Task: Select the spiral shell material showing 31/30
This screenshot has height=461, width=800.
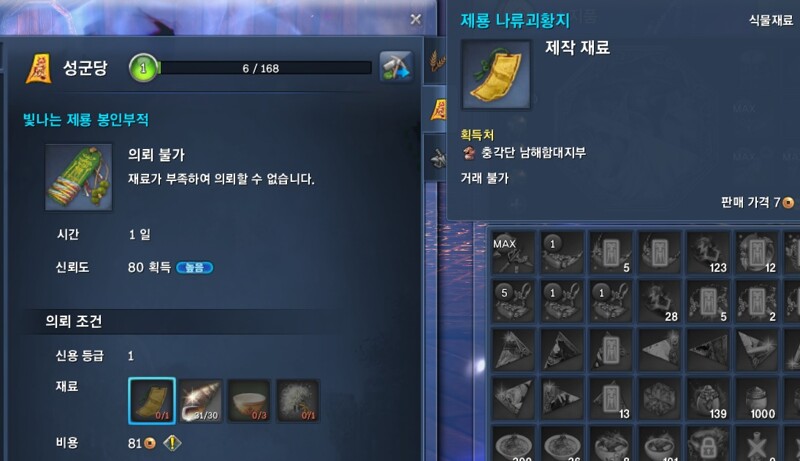Action: tap(201, 401)
